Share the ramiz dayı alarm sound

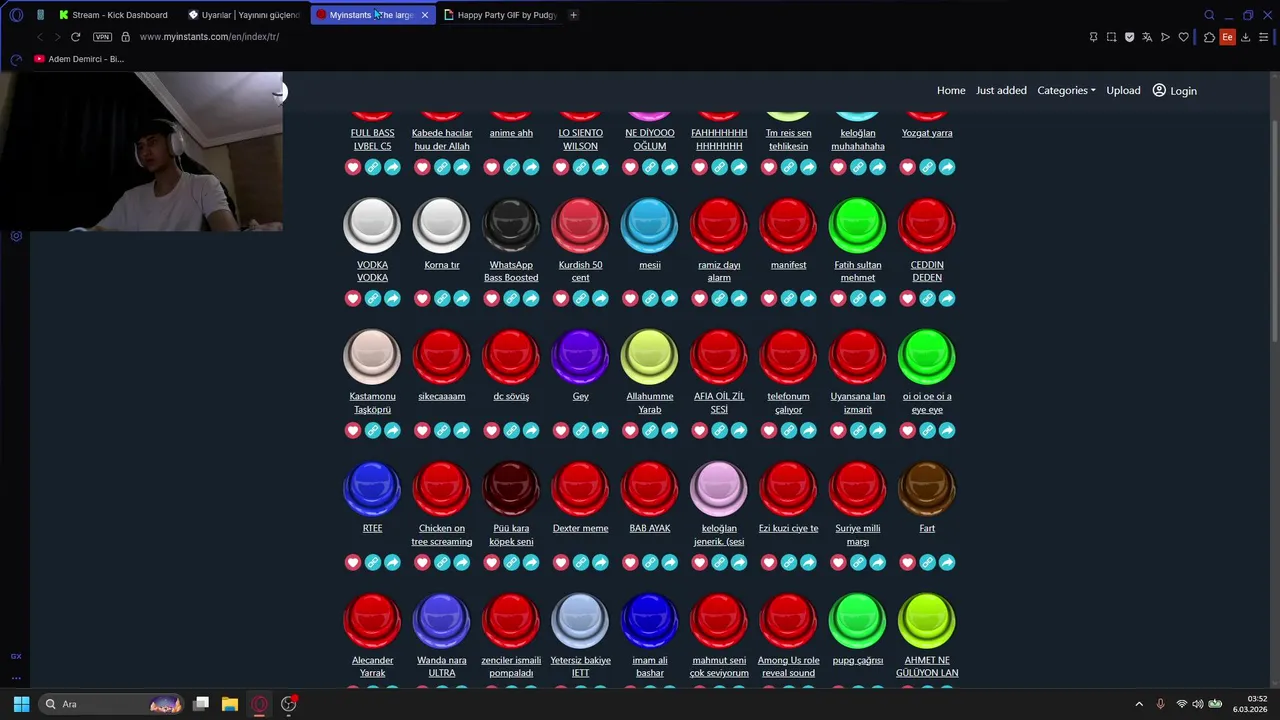click(739, 299)
